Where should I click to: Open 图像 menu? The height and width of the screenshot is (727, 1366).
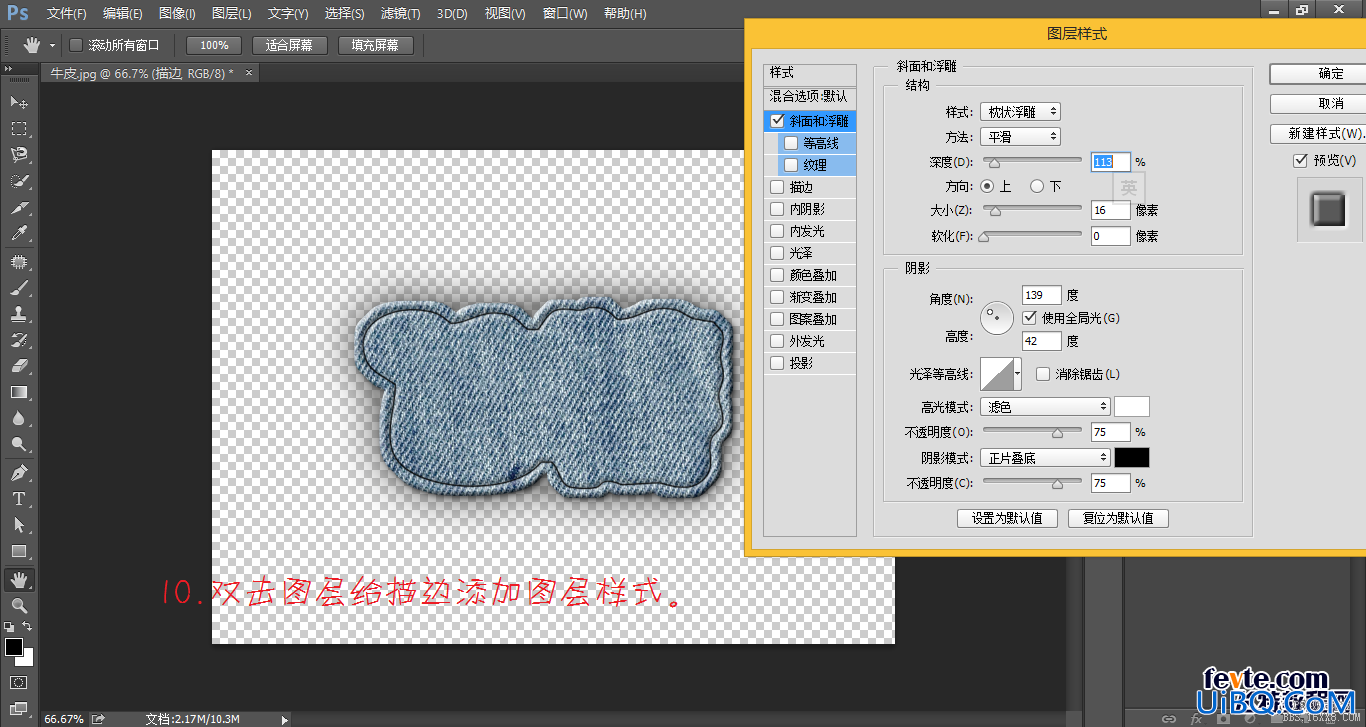[177, 14]
